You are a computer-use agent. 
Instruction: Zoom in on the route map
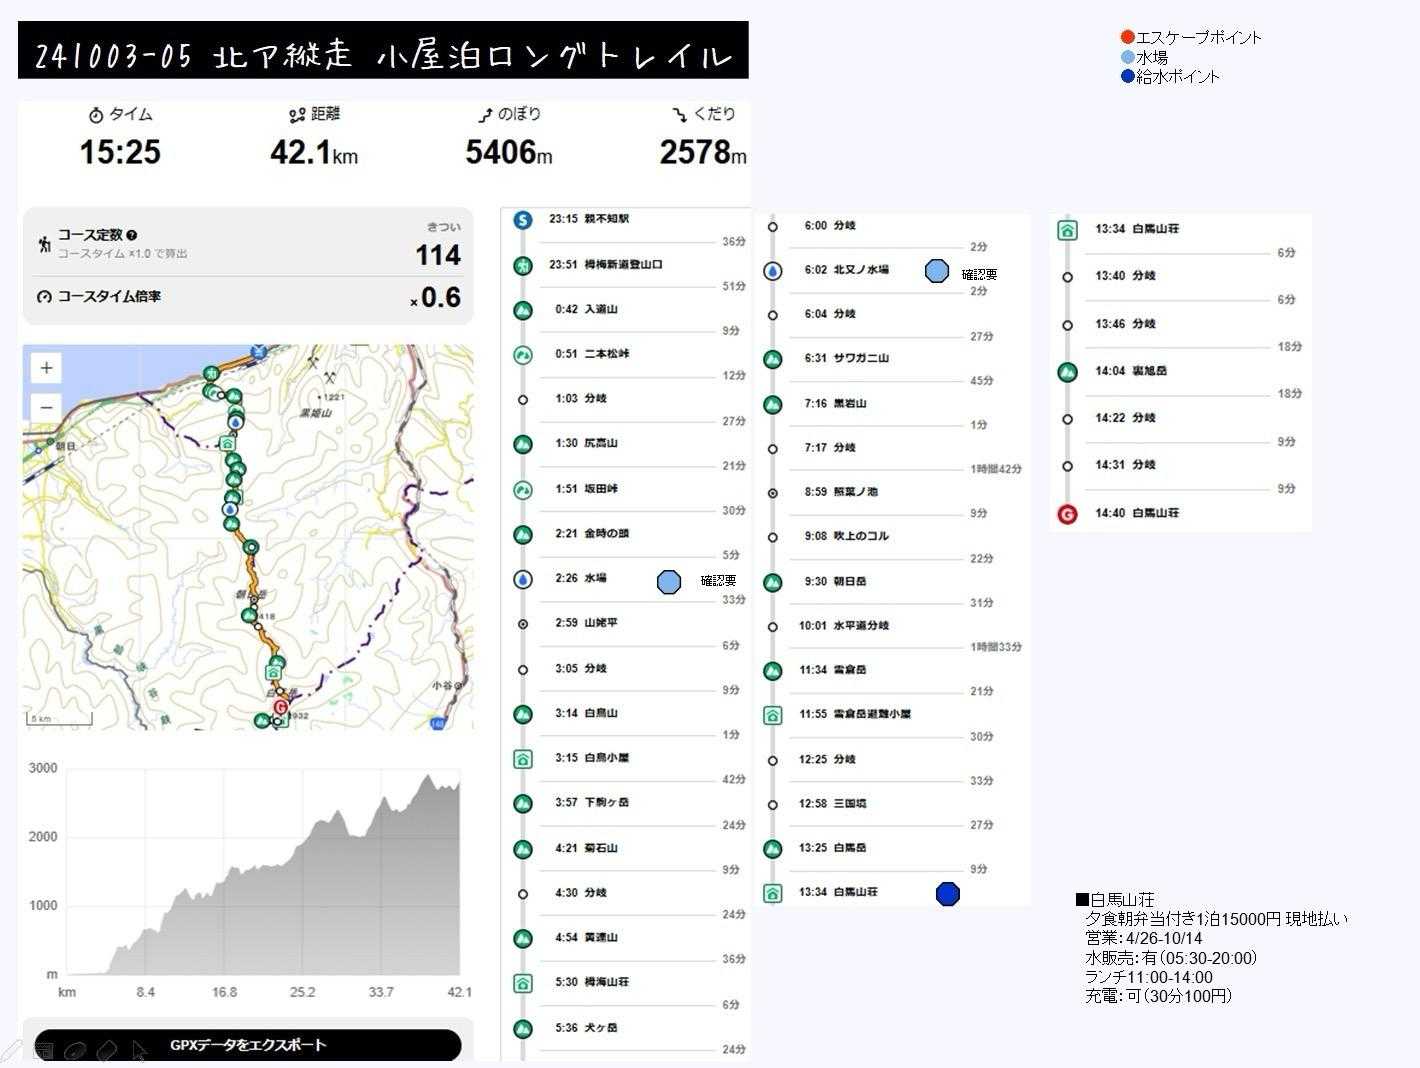pyautogui.click(x=46, y=368)
